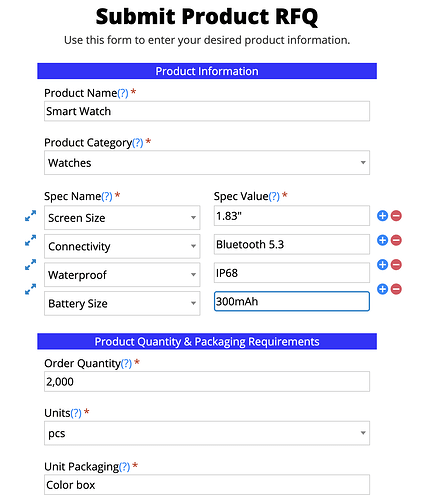This screenshot has width=423, height=500.
Task: Click the Product Name field containing Smart Watch
Action: click(207, 111)
